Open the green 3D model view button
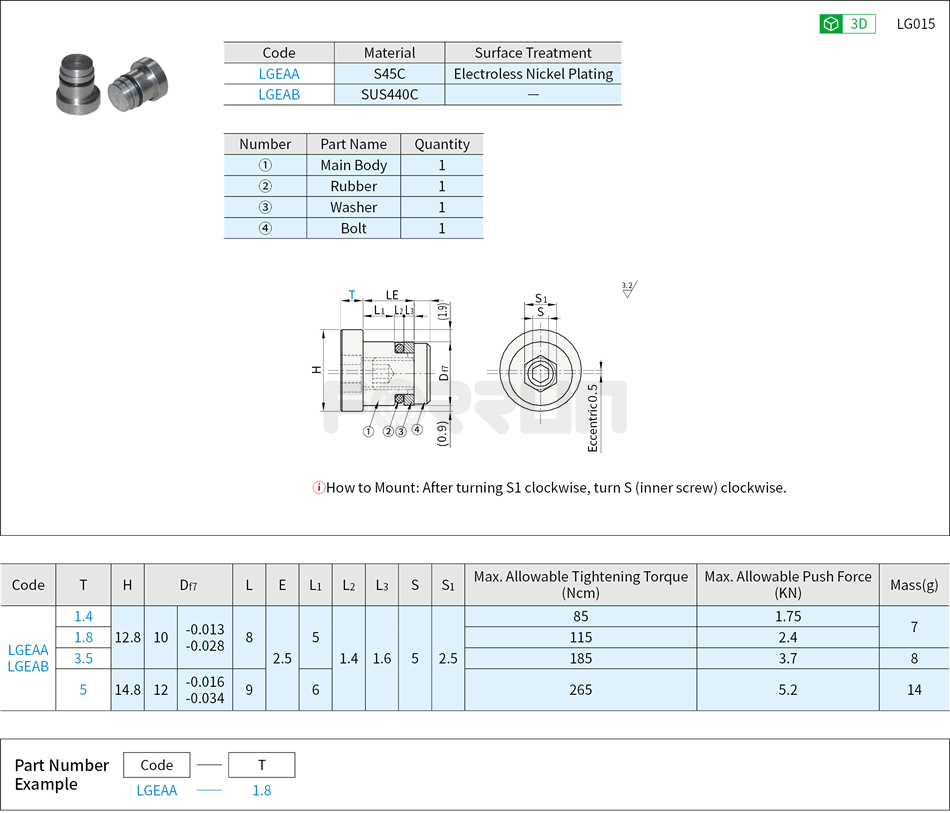This screenshot has height=813, width=950. 847,24
